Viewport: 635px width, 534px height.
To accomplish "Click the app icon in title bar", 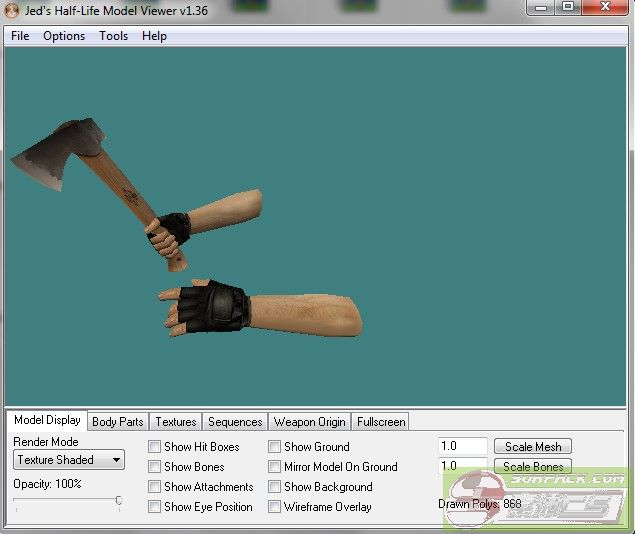I will tap(12, 9).
